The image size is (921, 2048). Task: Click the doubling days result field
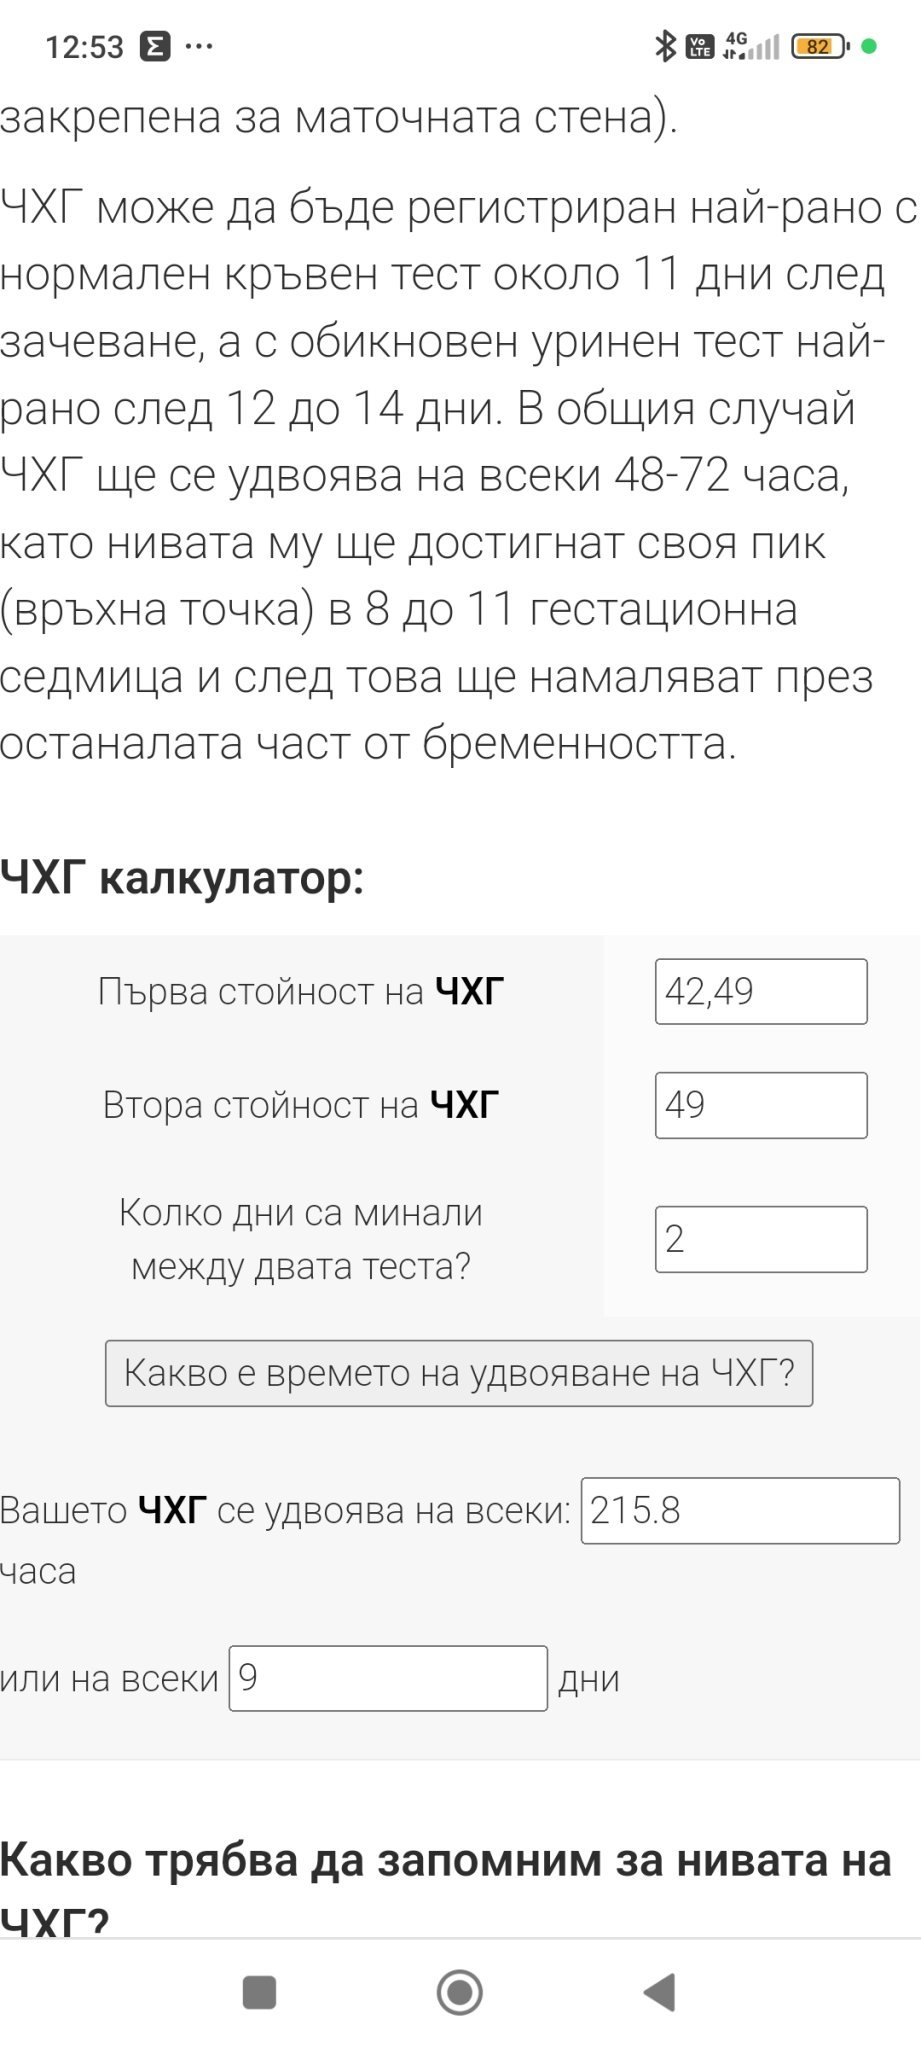tap(388, 1678)
